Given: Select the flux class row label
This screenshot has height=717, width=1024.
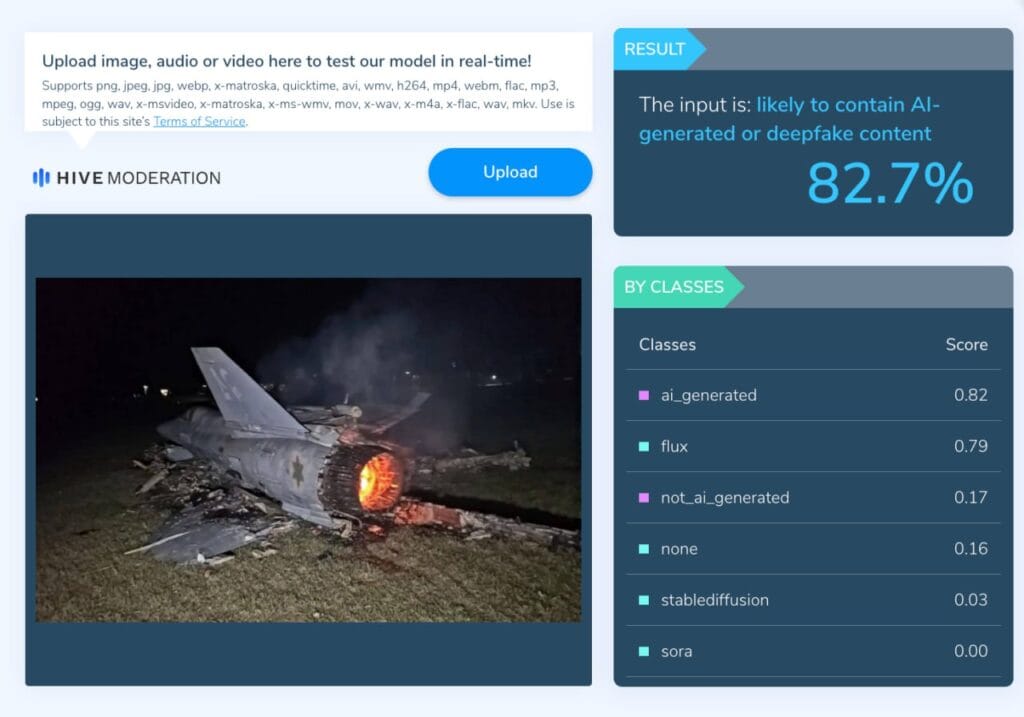Looking at the screenshot, I should tap(674, 447).
